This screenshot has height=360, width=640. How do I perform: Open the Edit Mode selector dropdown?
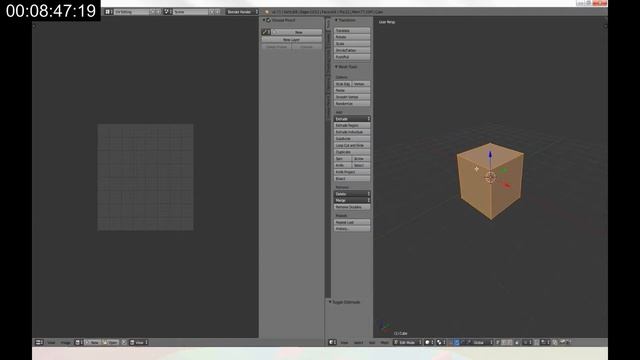(407, 342)
